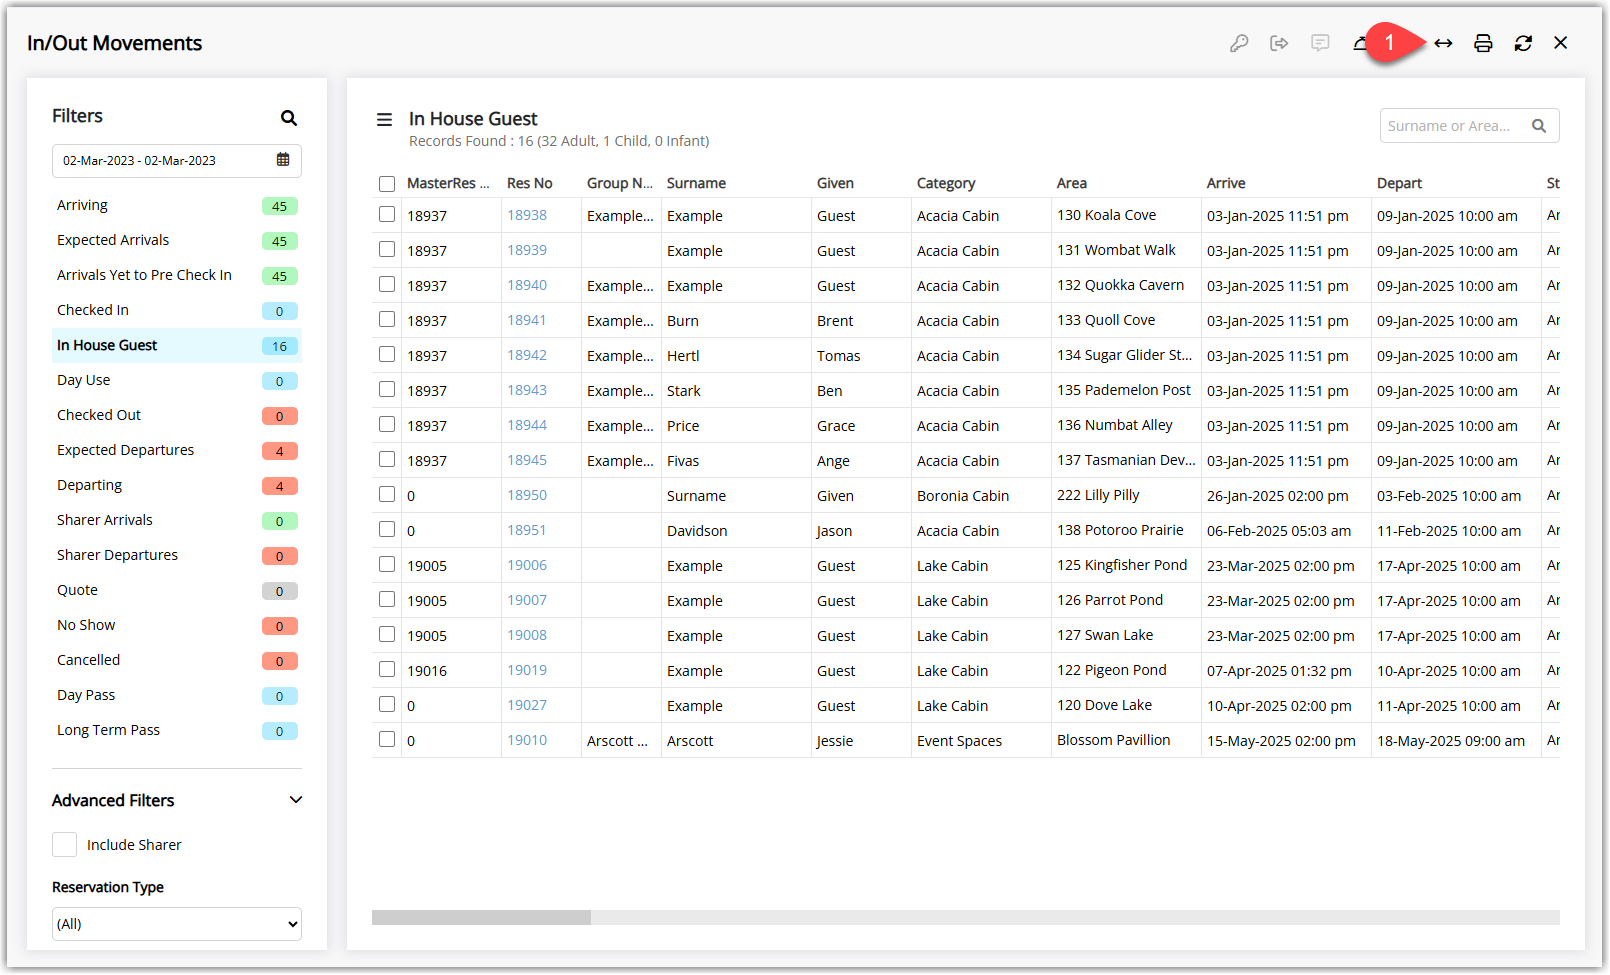Click the Filters search magnifier icon
The width and height of the screenshot is (1610, 975).
pyautogui.click(x=289, y=118)
